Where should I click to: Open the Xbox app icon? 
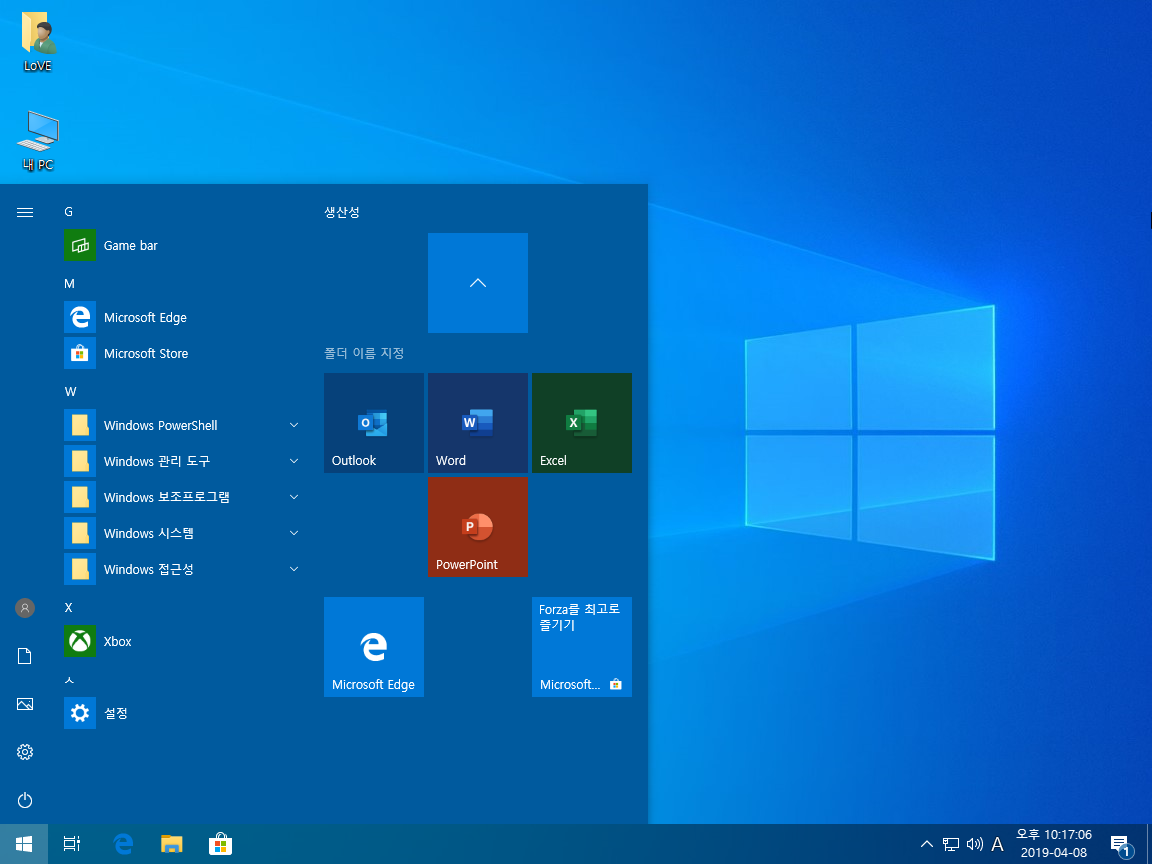click(x=79, y=641)
